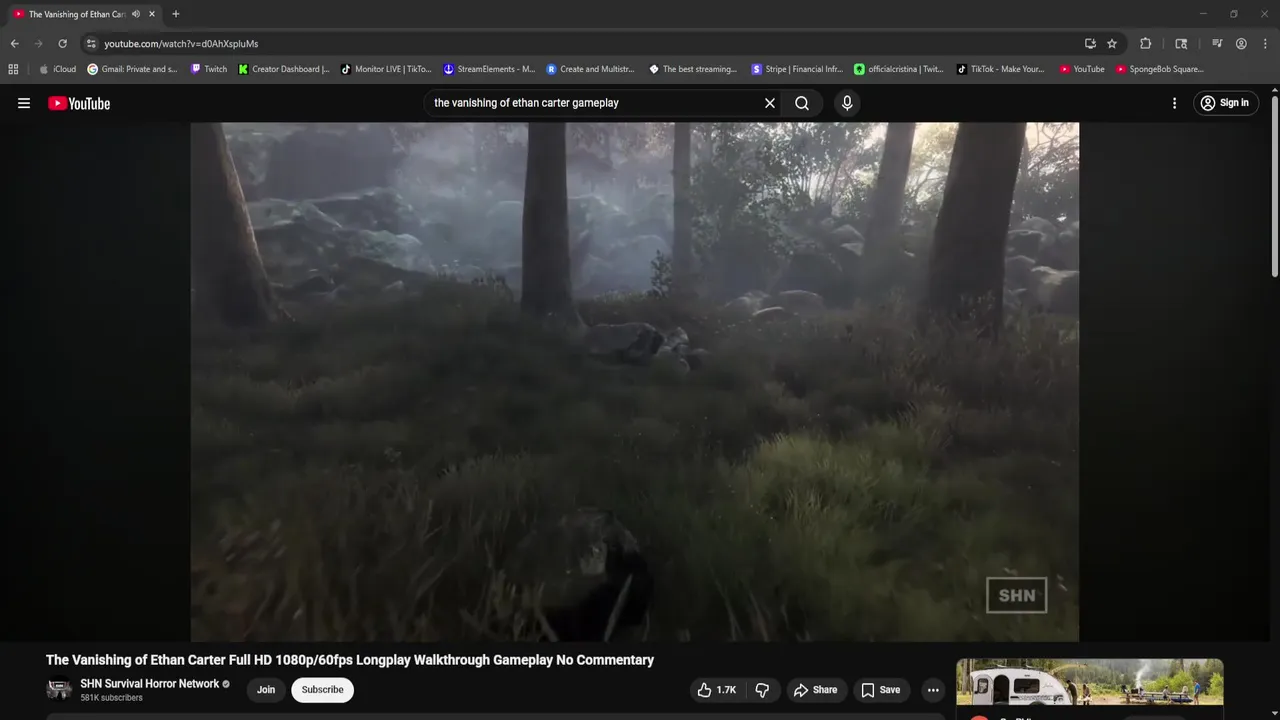This screenshot has height=720, width=1280.
Task: Install app icon in address bar
Action: 1090,44
